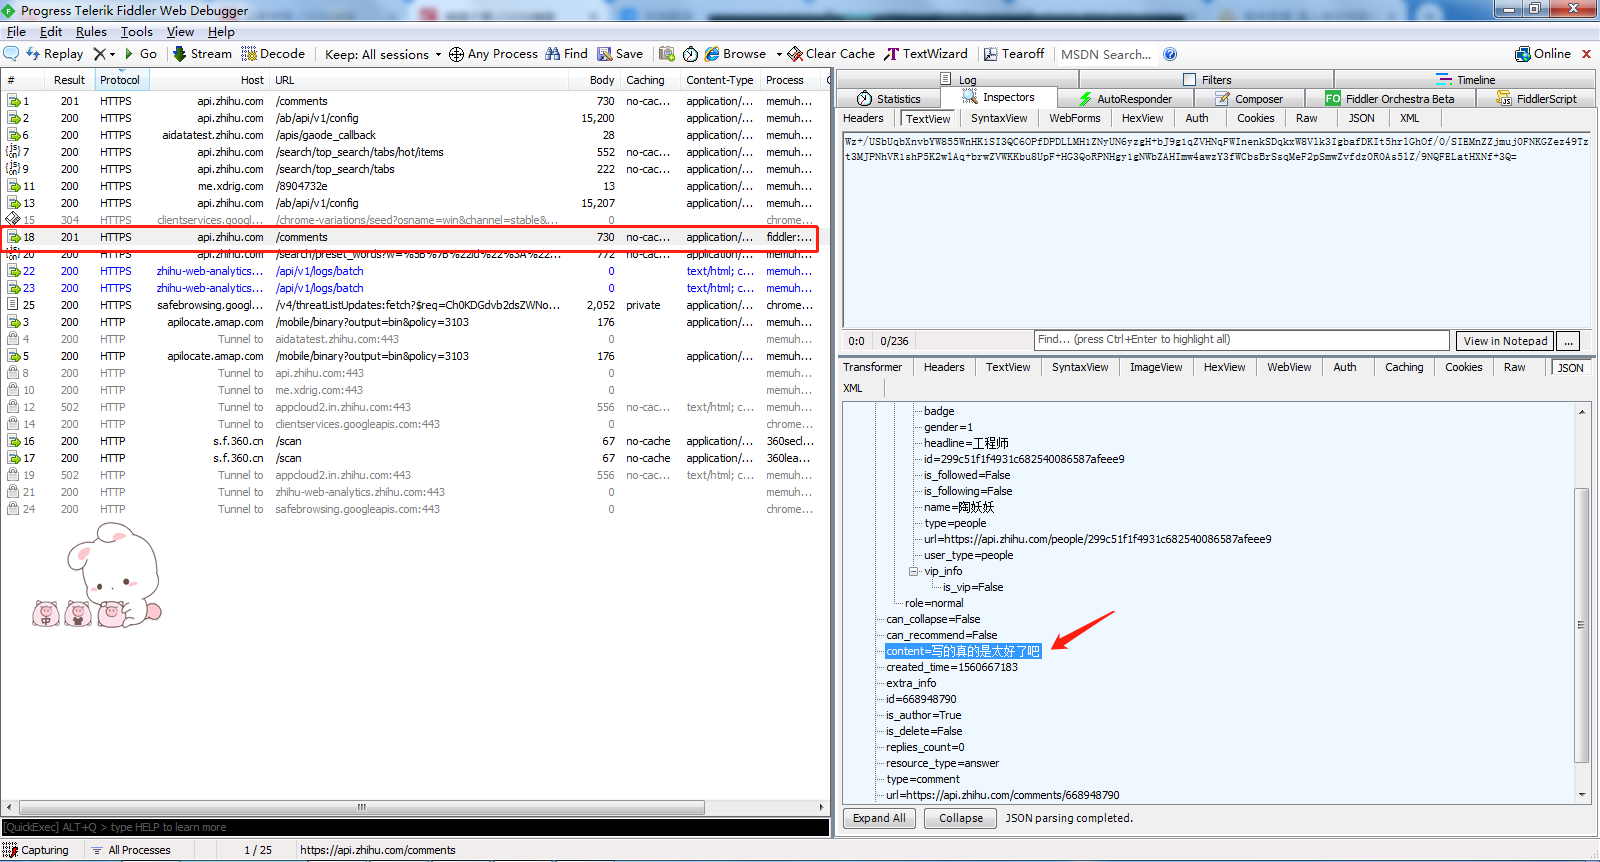This screenshot has width=1600, height=862.
Task: Click the Keep sessions dropdown arrow
Action: (x=438, y=55)
